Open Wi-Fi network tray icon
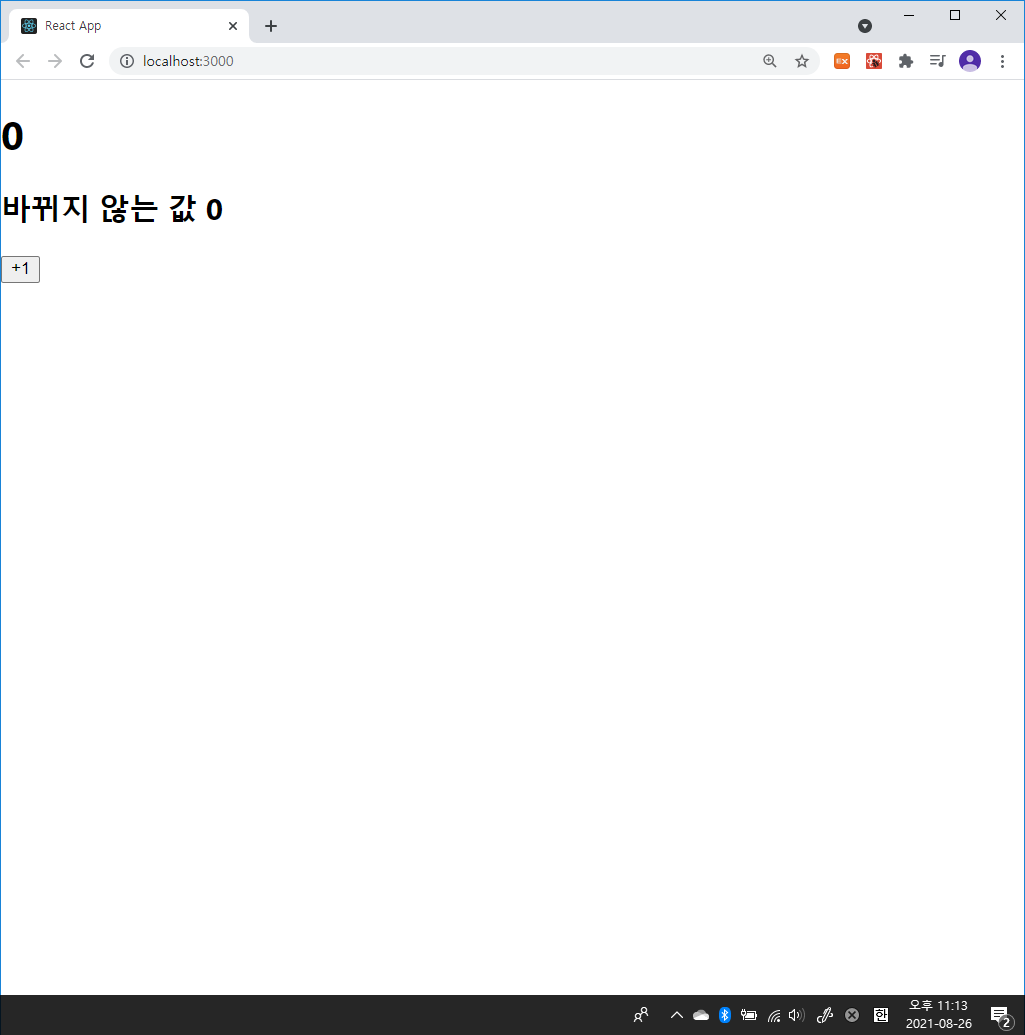The height and width of the screenshot is (1035, 1025). click(774, 1015)
